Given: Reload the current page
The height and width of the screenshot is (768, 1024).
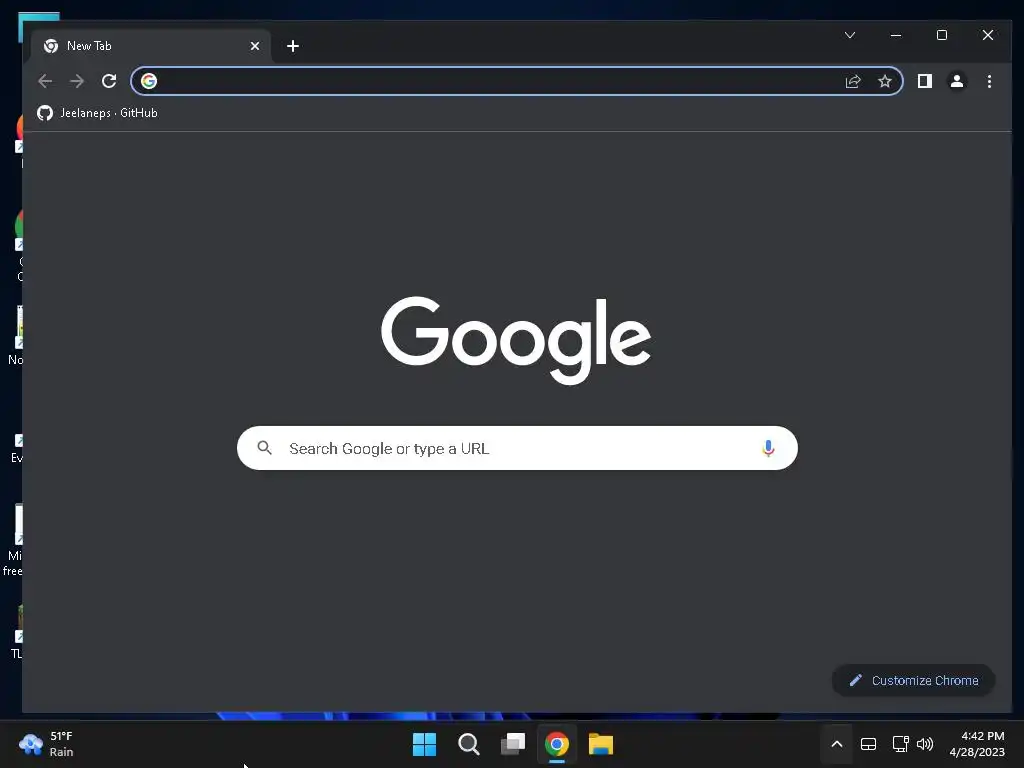Looking at the screenshot, I should coord(109,81).
